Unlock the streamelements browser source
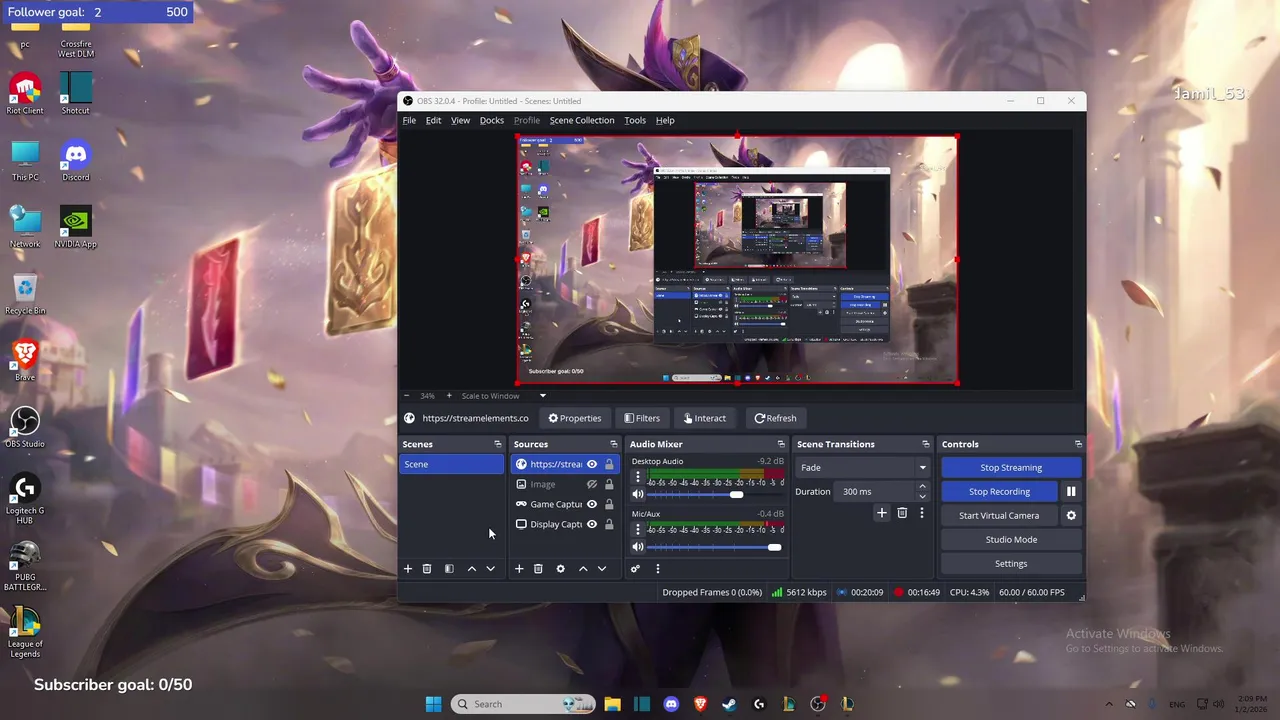This screenshot has height=720, width=1280. pos(609,464)
